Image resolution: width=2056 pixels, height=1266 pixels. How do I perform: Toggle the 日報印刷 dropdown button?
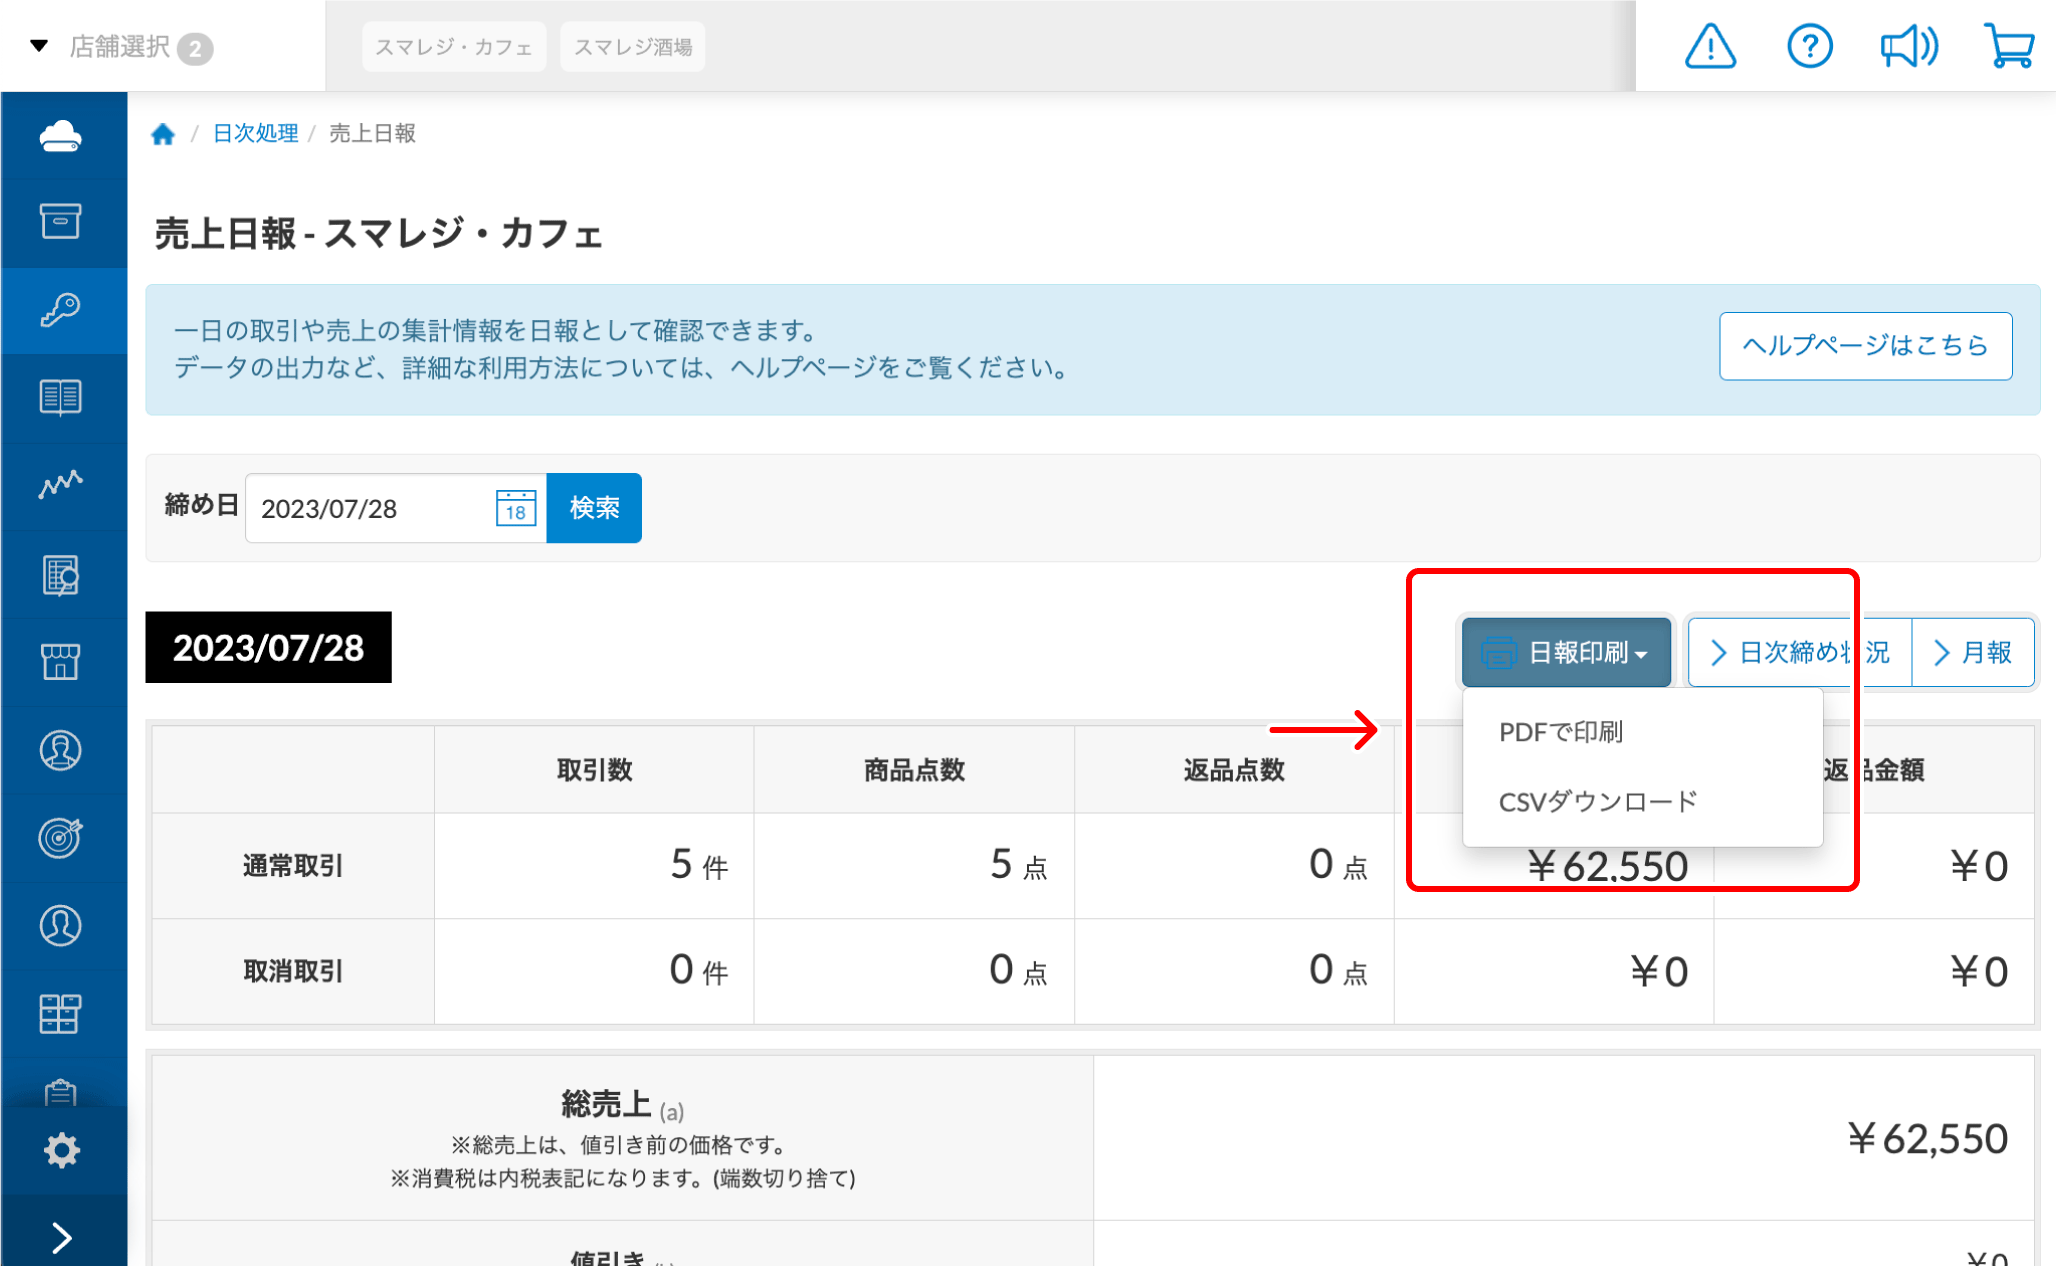(1566, 653)
